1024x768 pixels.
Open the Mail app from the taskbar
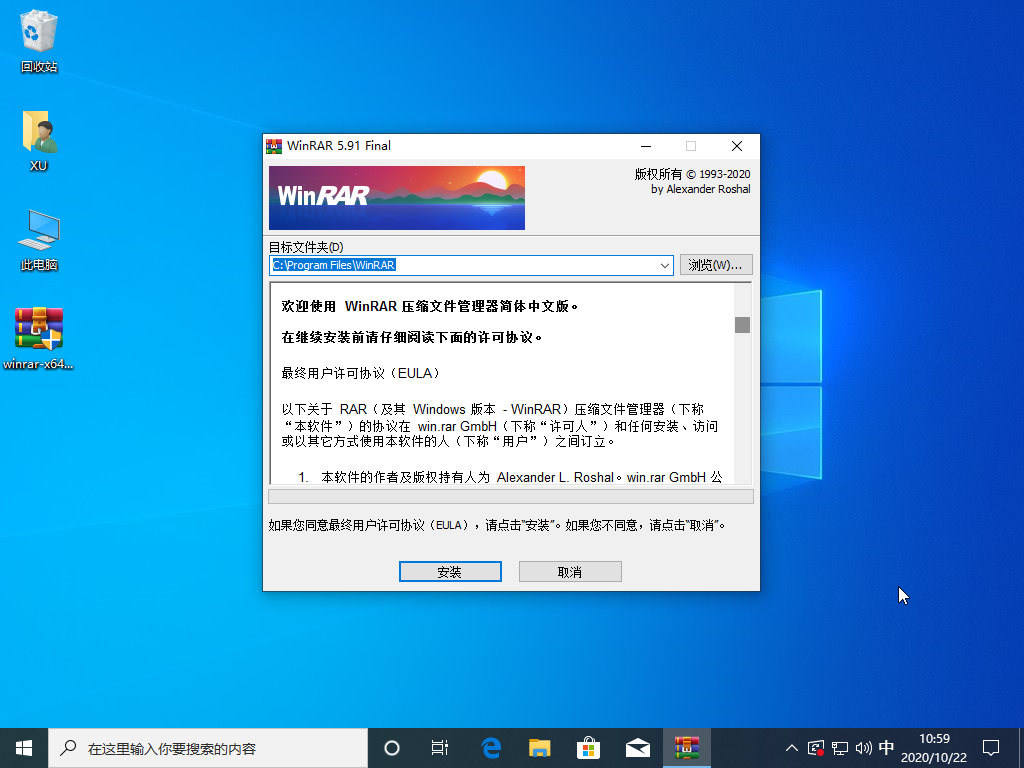[x=637, y=747]
